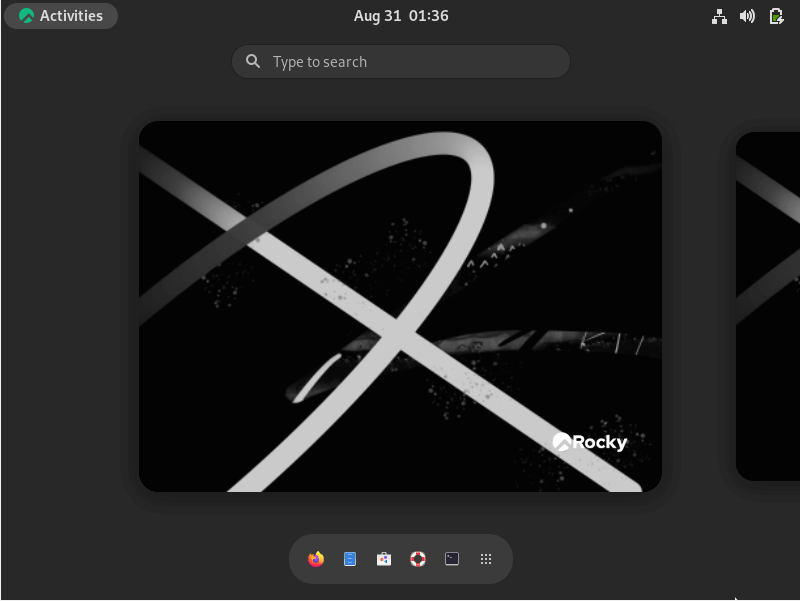Click the network status icon
Viewport: 800px width, 601px height.
(719, 16)
